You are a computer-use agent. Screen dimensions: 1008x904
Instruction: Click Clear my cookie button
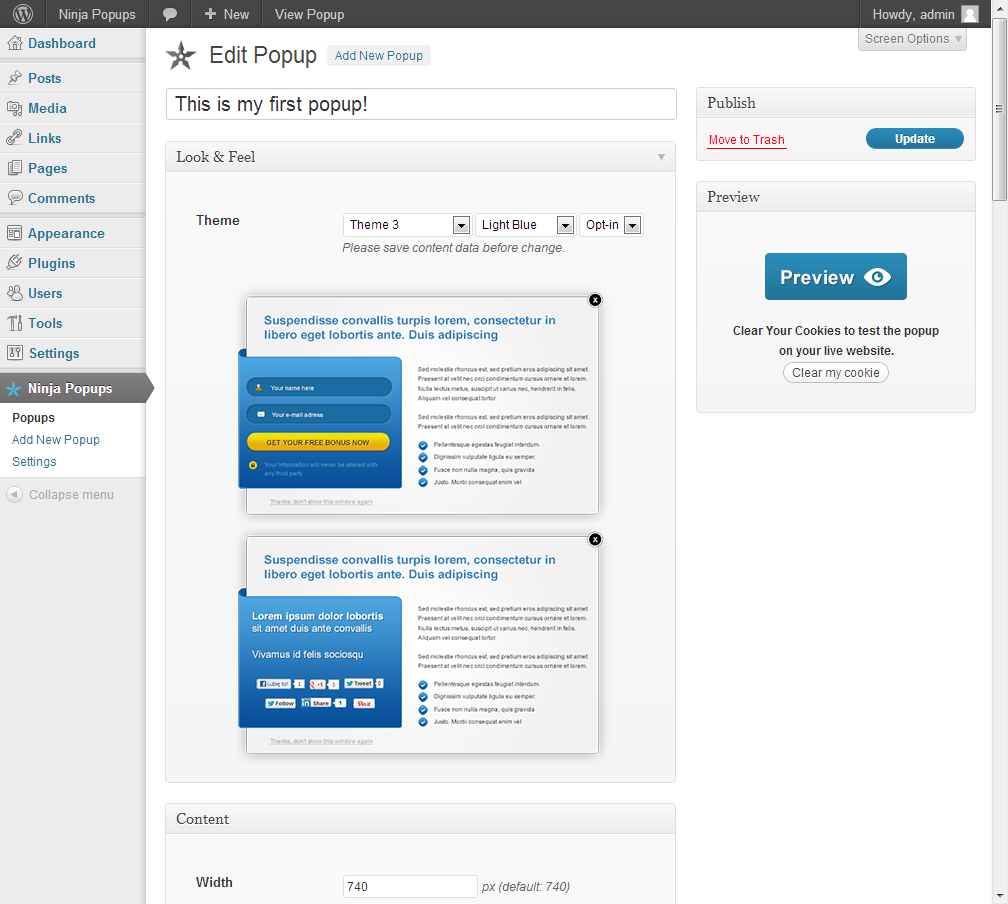click(835, 372)
